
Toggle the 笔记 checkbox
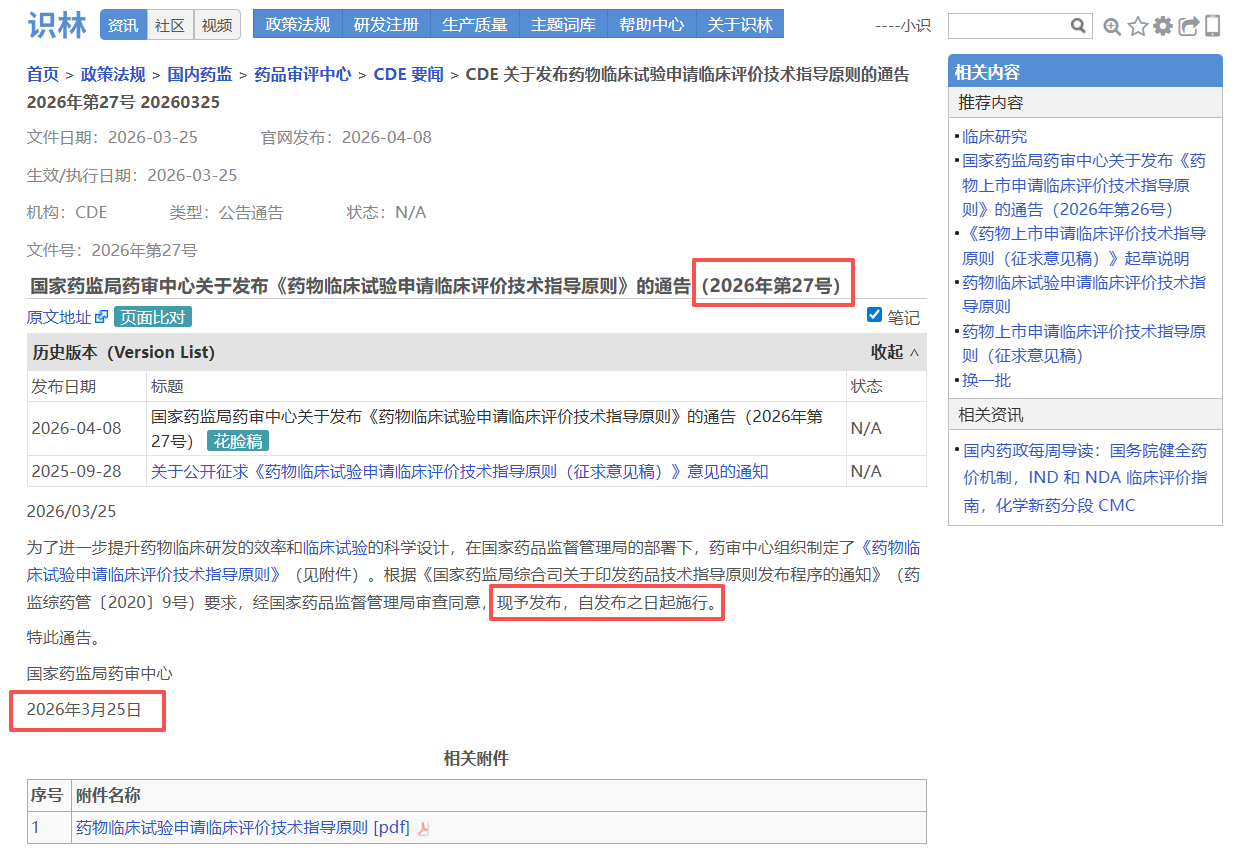(875, 315)
